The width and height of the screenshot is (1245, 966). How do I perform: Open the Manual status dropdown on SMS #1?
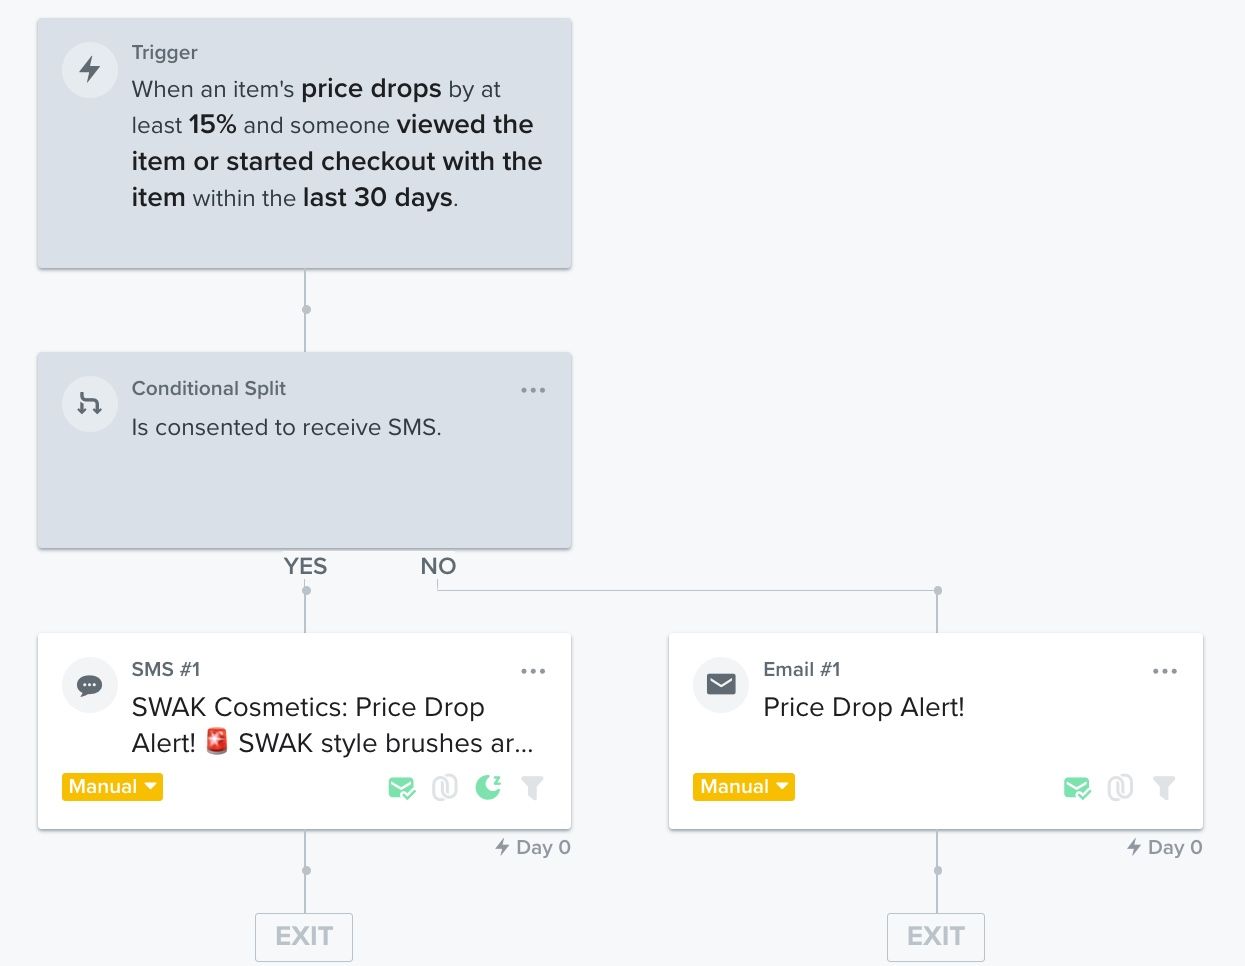112,787
